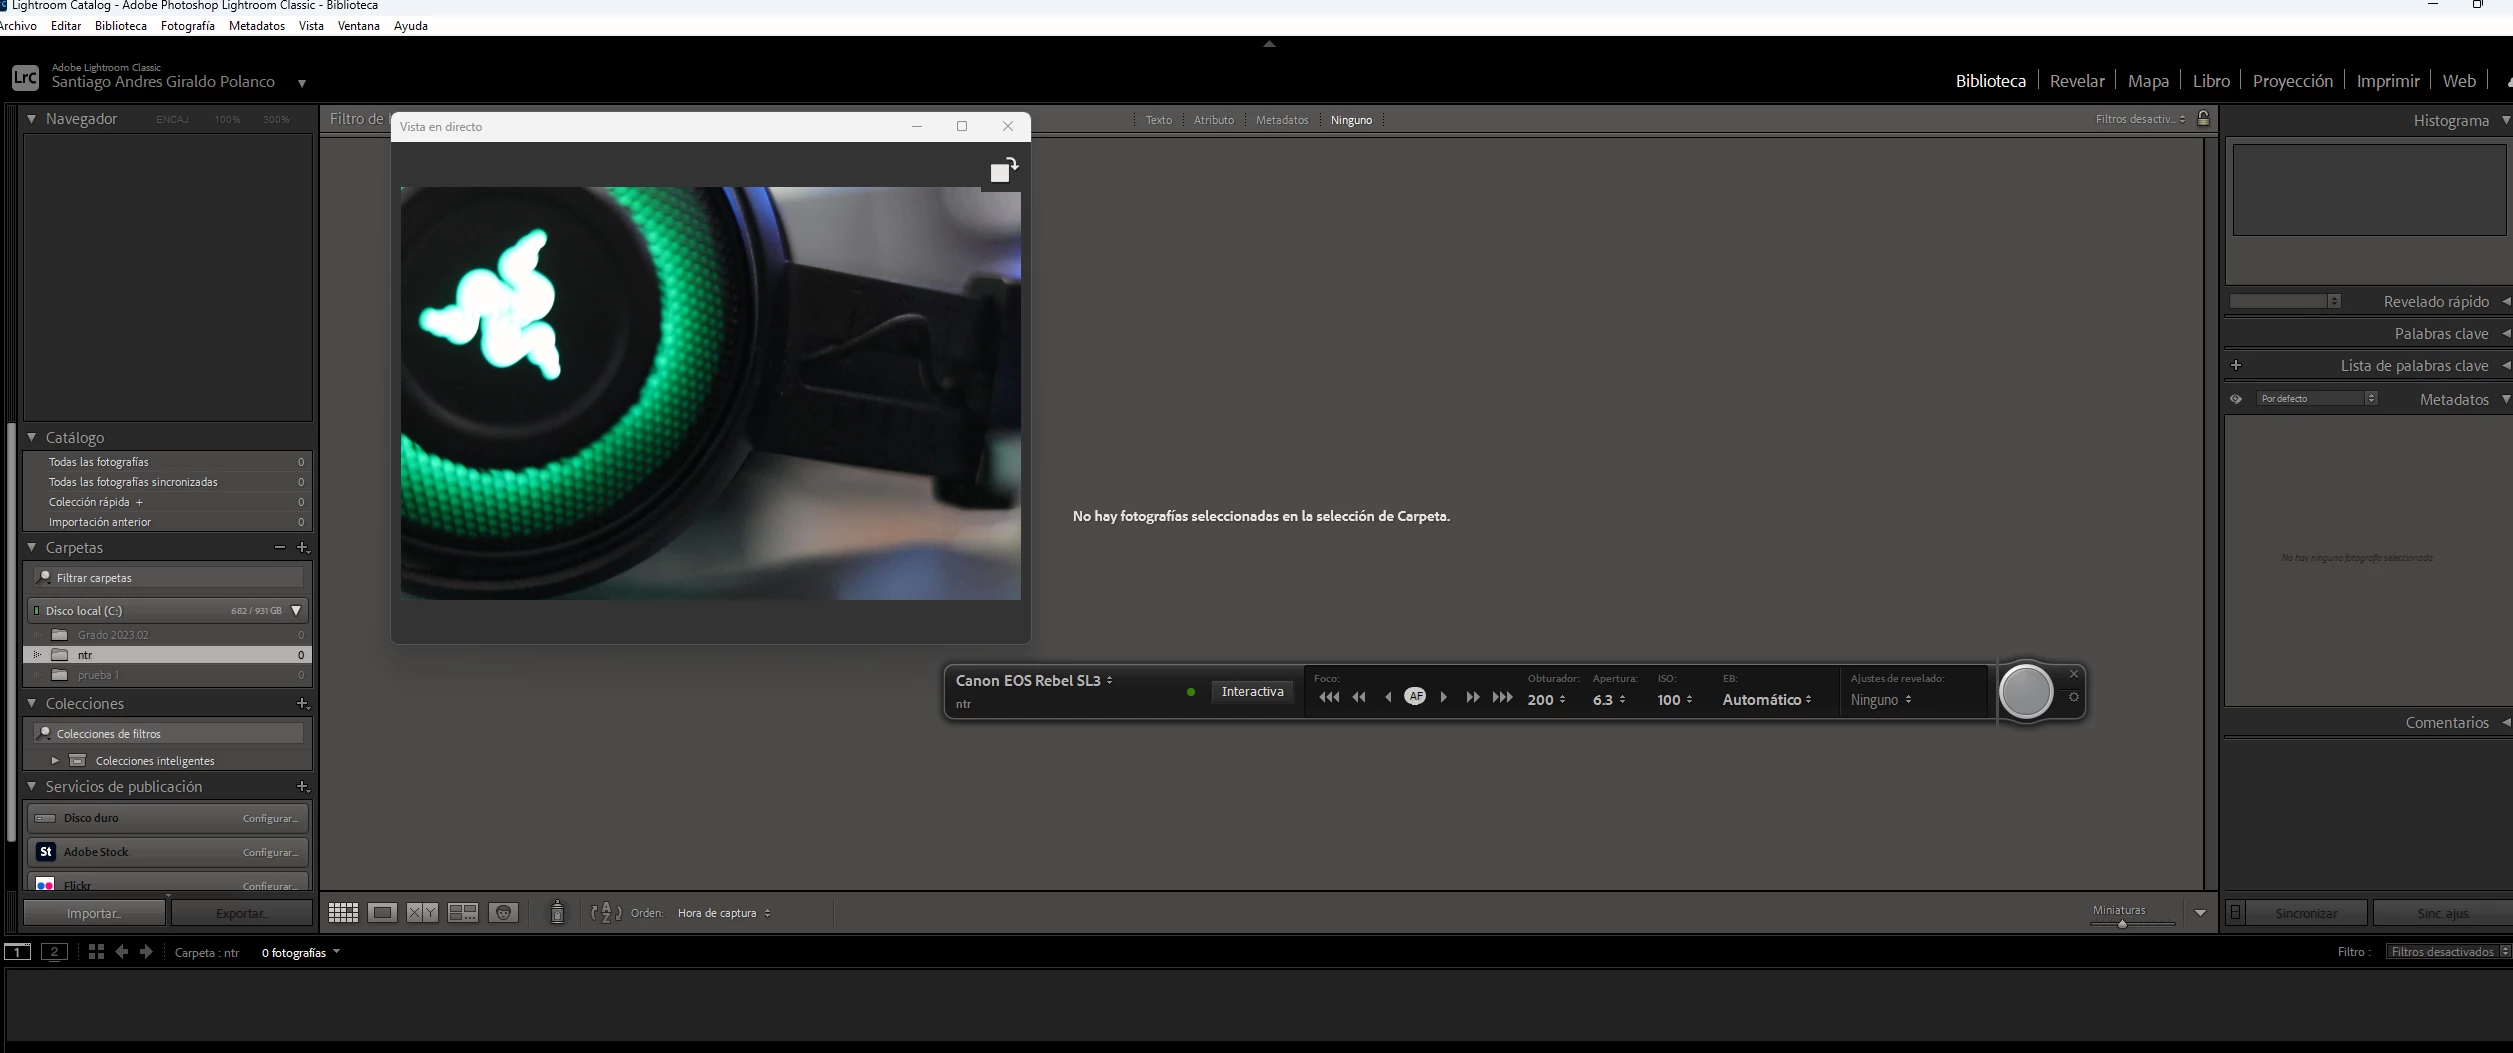
Task: Select the Painter spray can tool
Action: [x=558, y=912]
